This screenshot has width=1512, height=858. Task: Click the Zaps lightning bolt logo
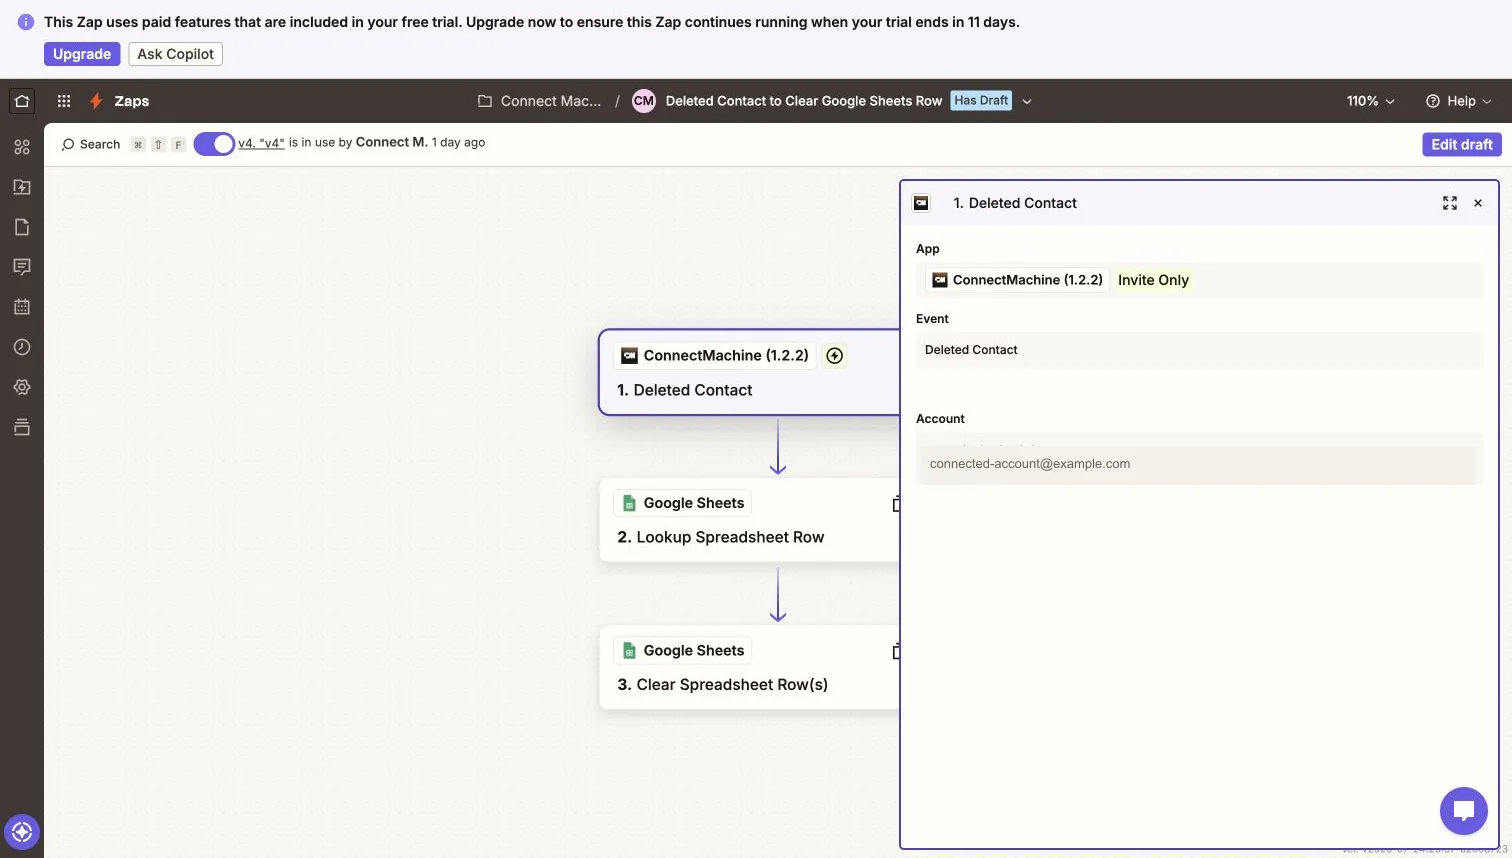[x=96, y=101]
